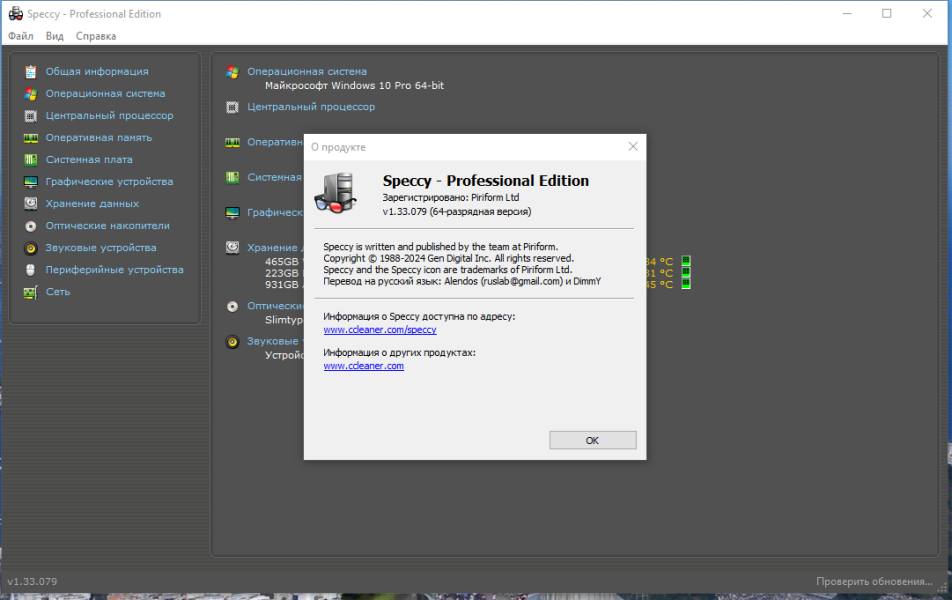Image resolution: width=952 pixels, height=600 pixels.
Task: Select Центральный процессор in the sidebar
Action: coord(109,115)
